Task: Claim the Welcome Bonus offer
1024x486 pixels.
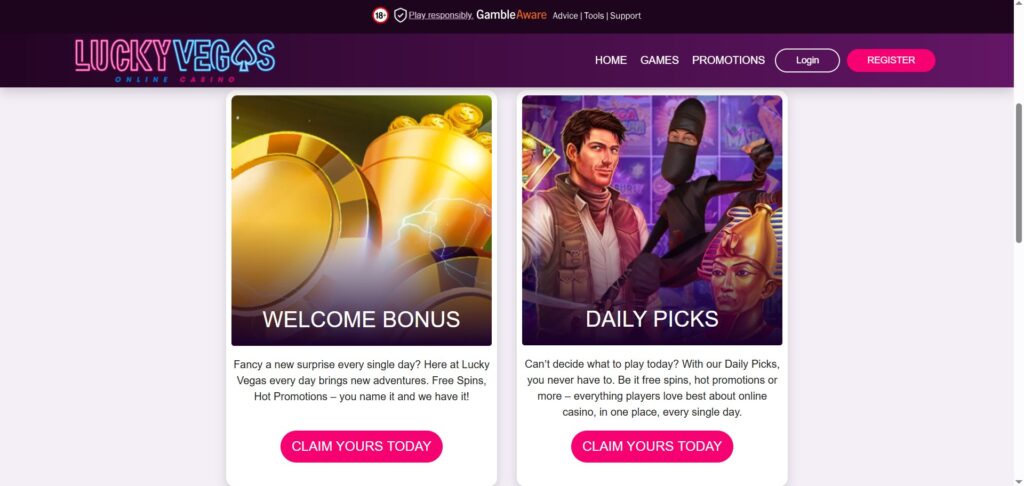Action: point(361,446)
